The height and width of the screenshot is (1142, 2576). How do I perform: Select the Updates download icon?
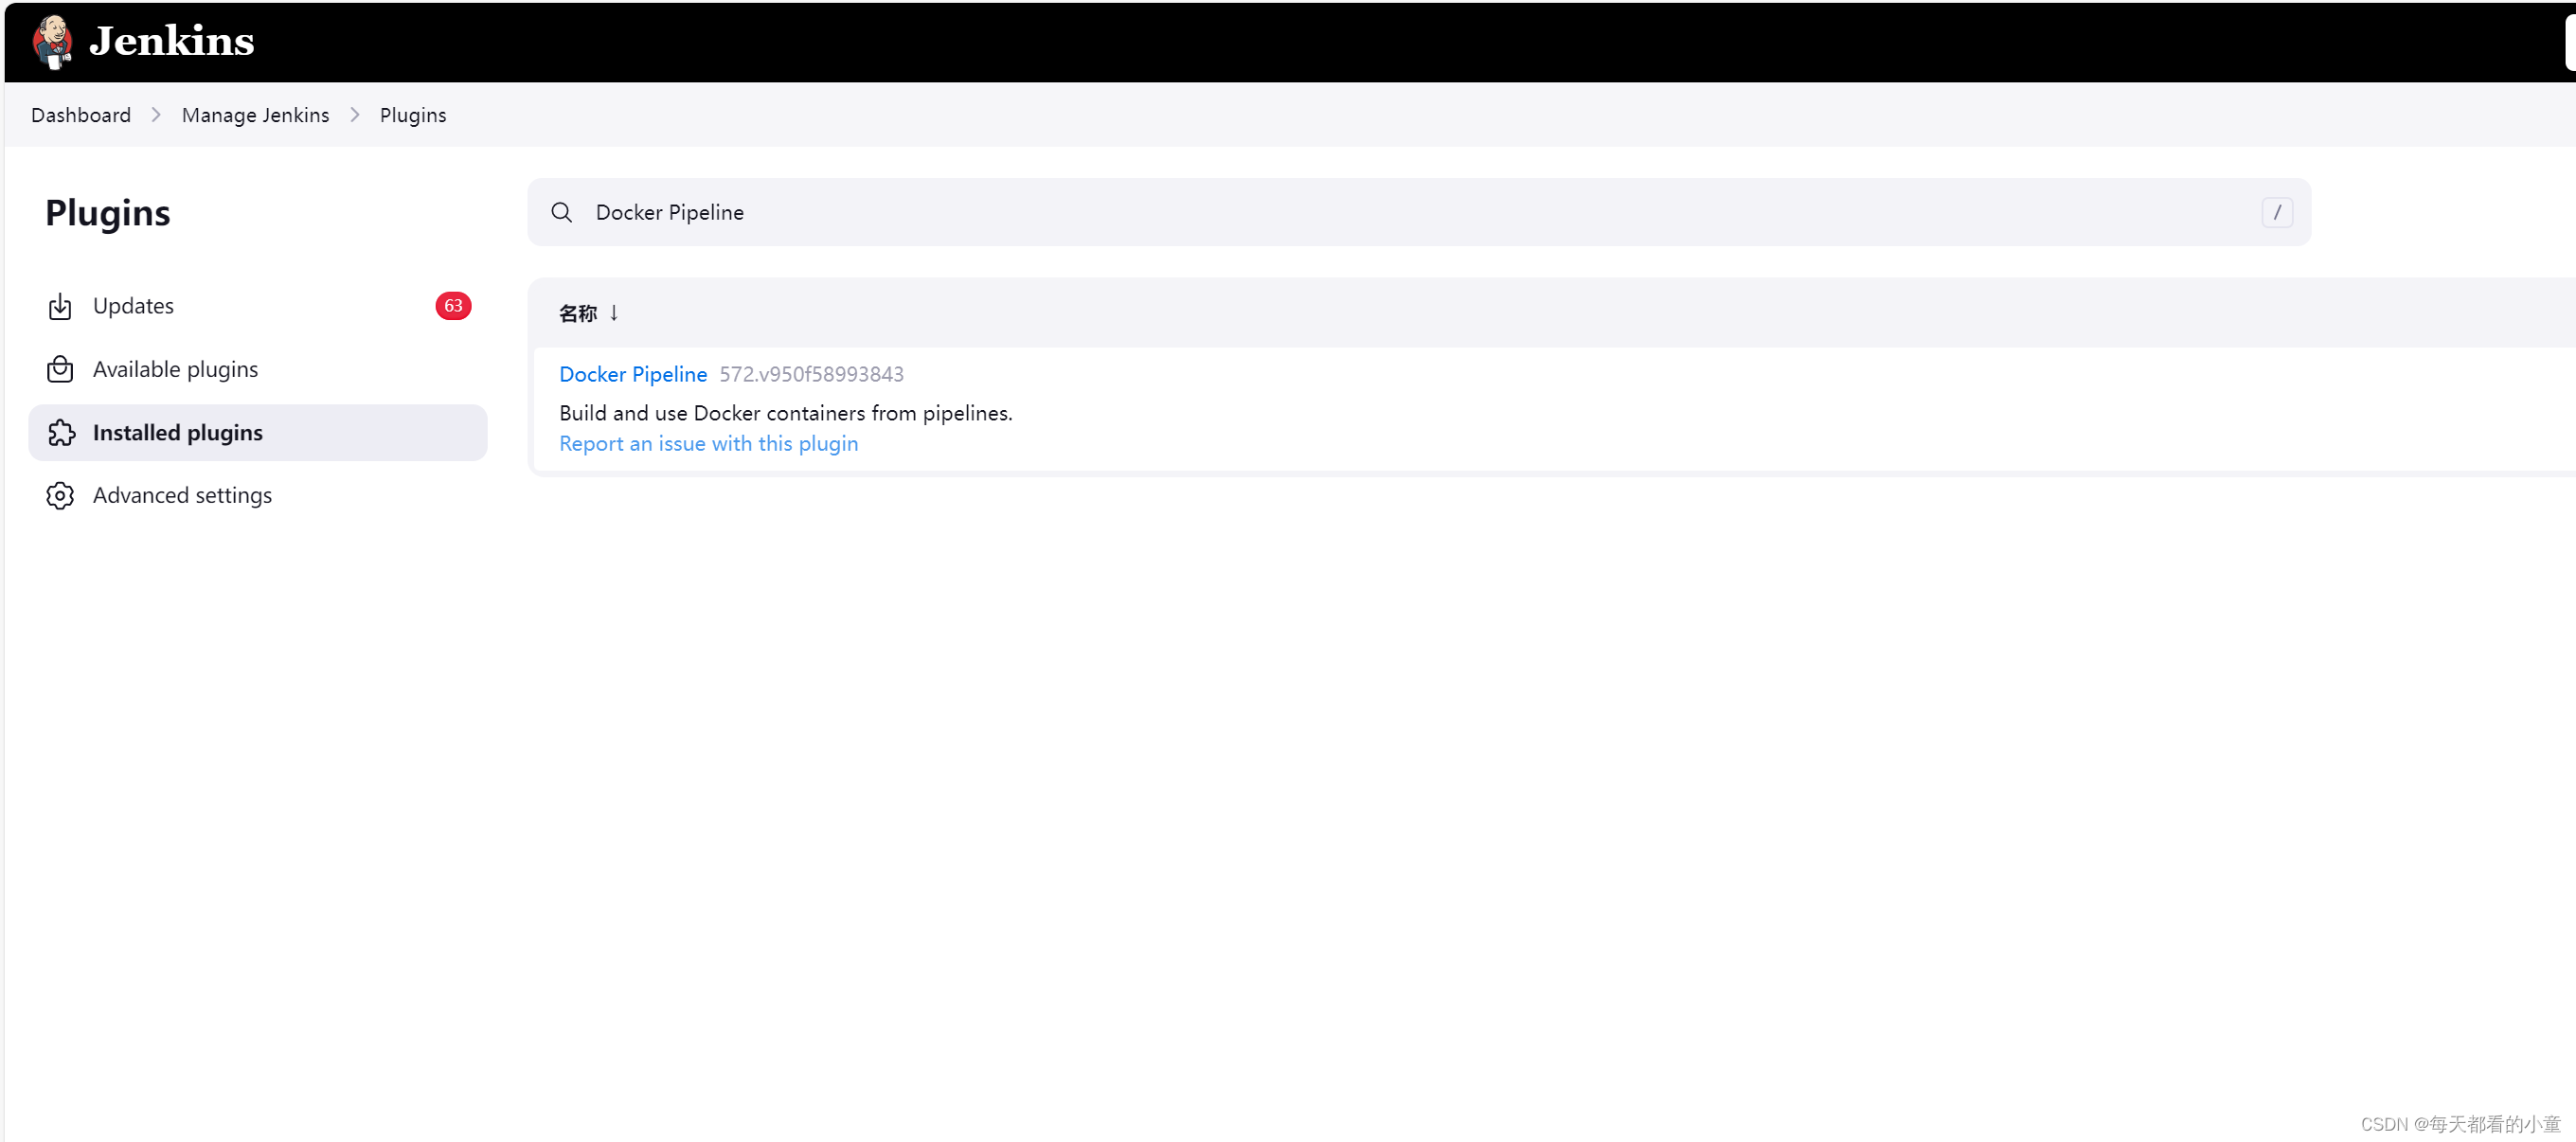61,306
